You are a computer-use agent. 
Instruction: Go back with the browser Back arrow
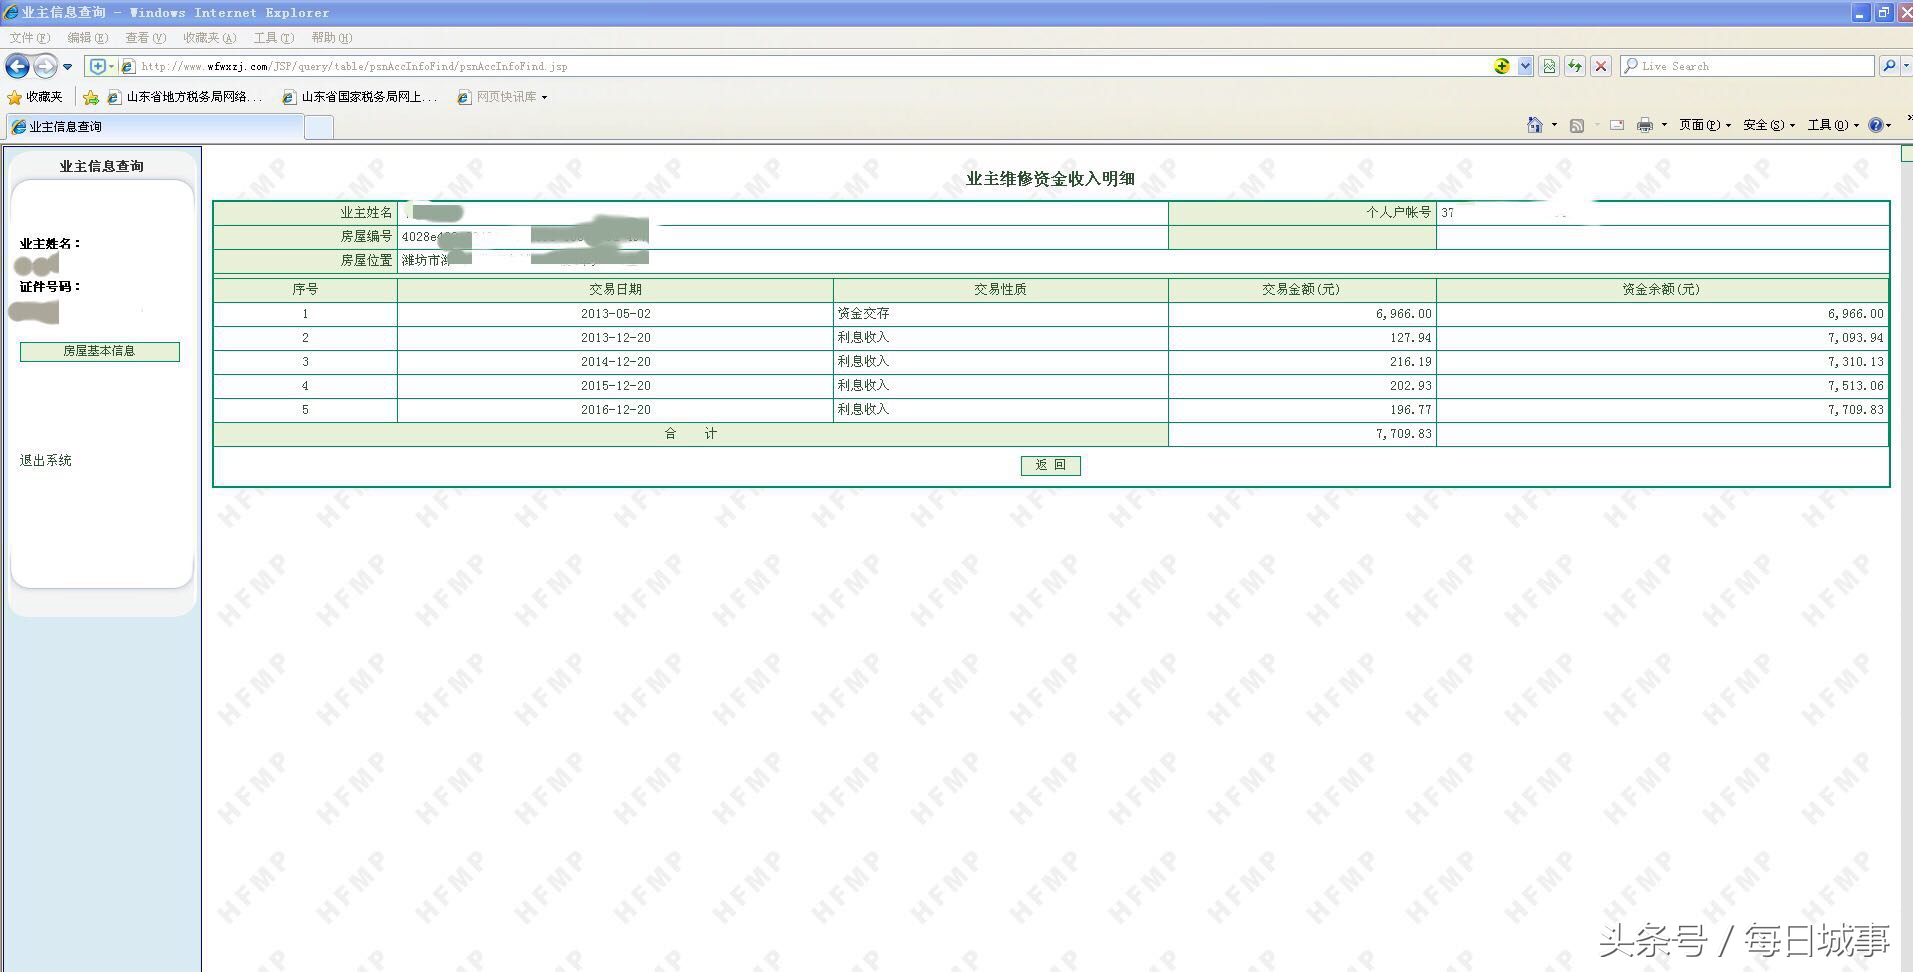point(17,66)
